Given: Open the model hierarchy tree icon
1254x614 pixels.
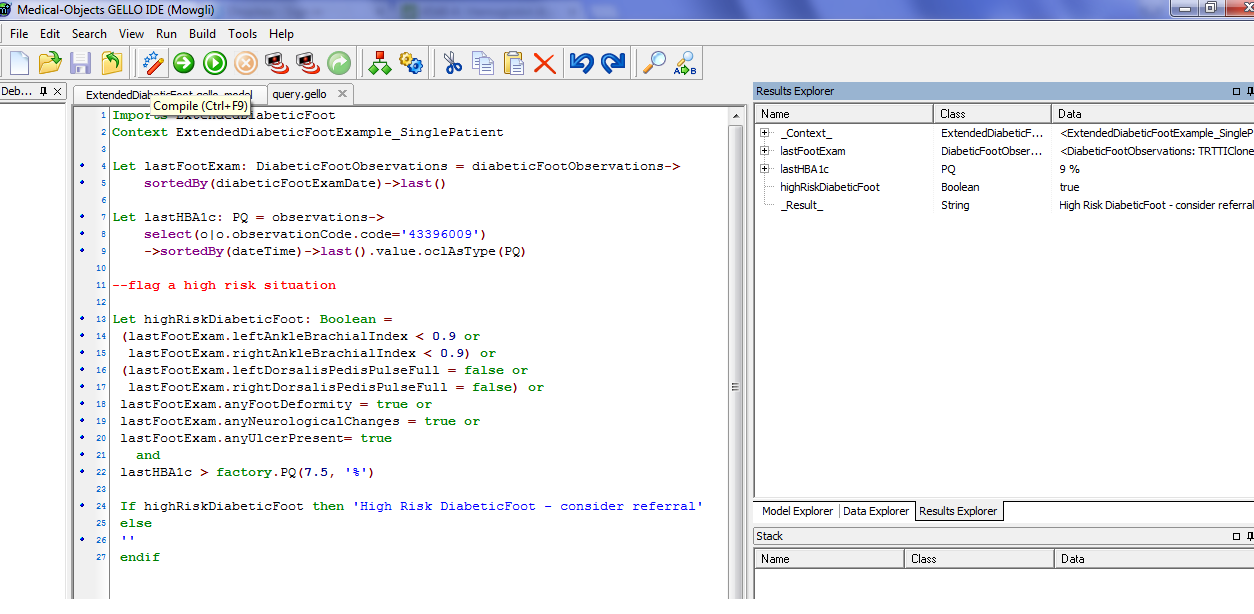Looking at the screenshot, I should point(380,63).
